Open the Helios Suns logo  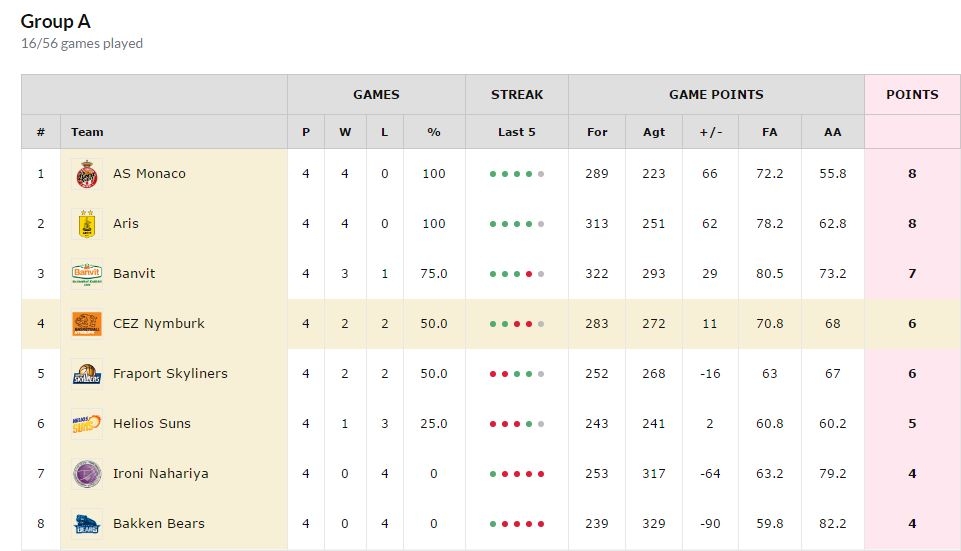coord(86,424)
